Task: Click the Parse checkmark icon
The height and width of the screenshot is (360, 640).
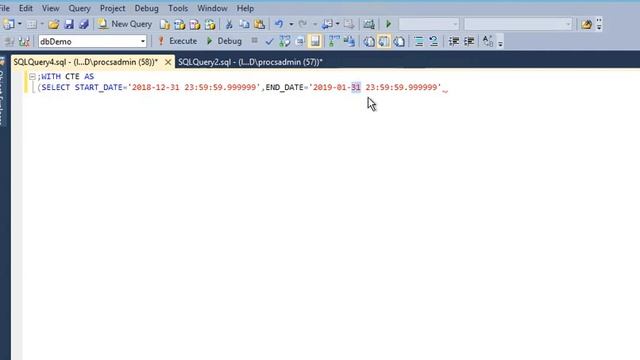Action: [269, 41]
